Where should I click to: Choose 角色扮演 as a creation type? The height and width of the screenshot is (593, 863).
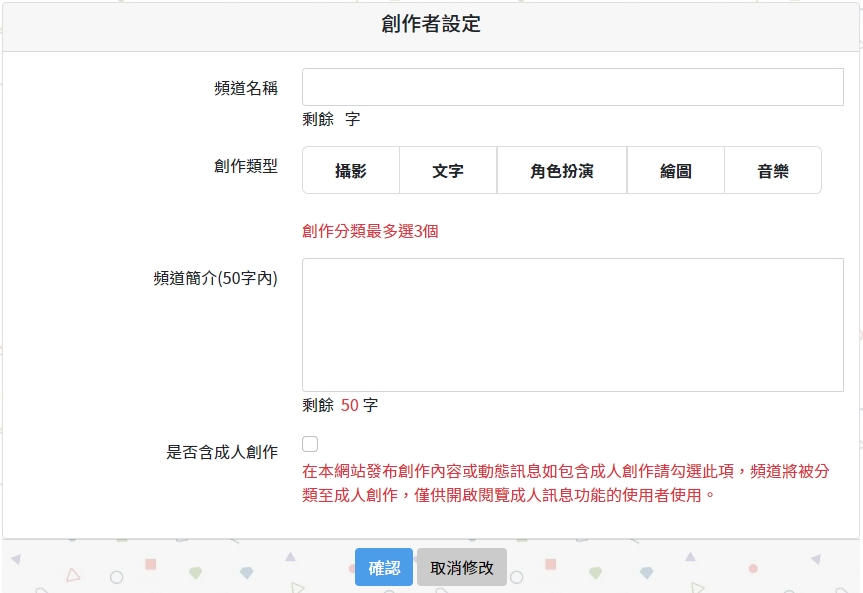tap(561, 171)
